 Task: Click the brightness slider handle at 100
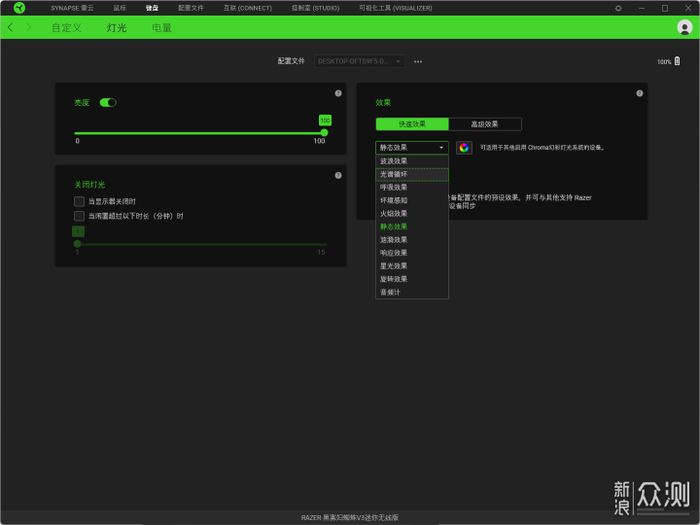tap(324, 133)
